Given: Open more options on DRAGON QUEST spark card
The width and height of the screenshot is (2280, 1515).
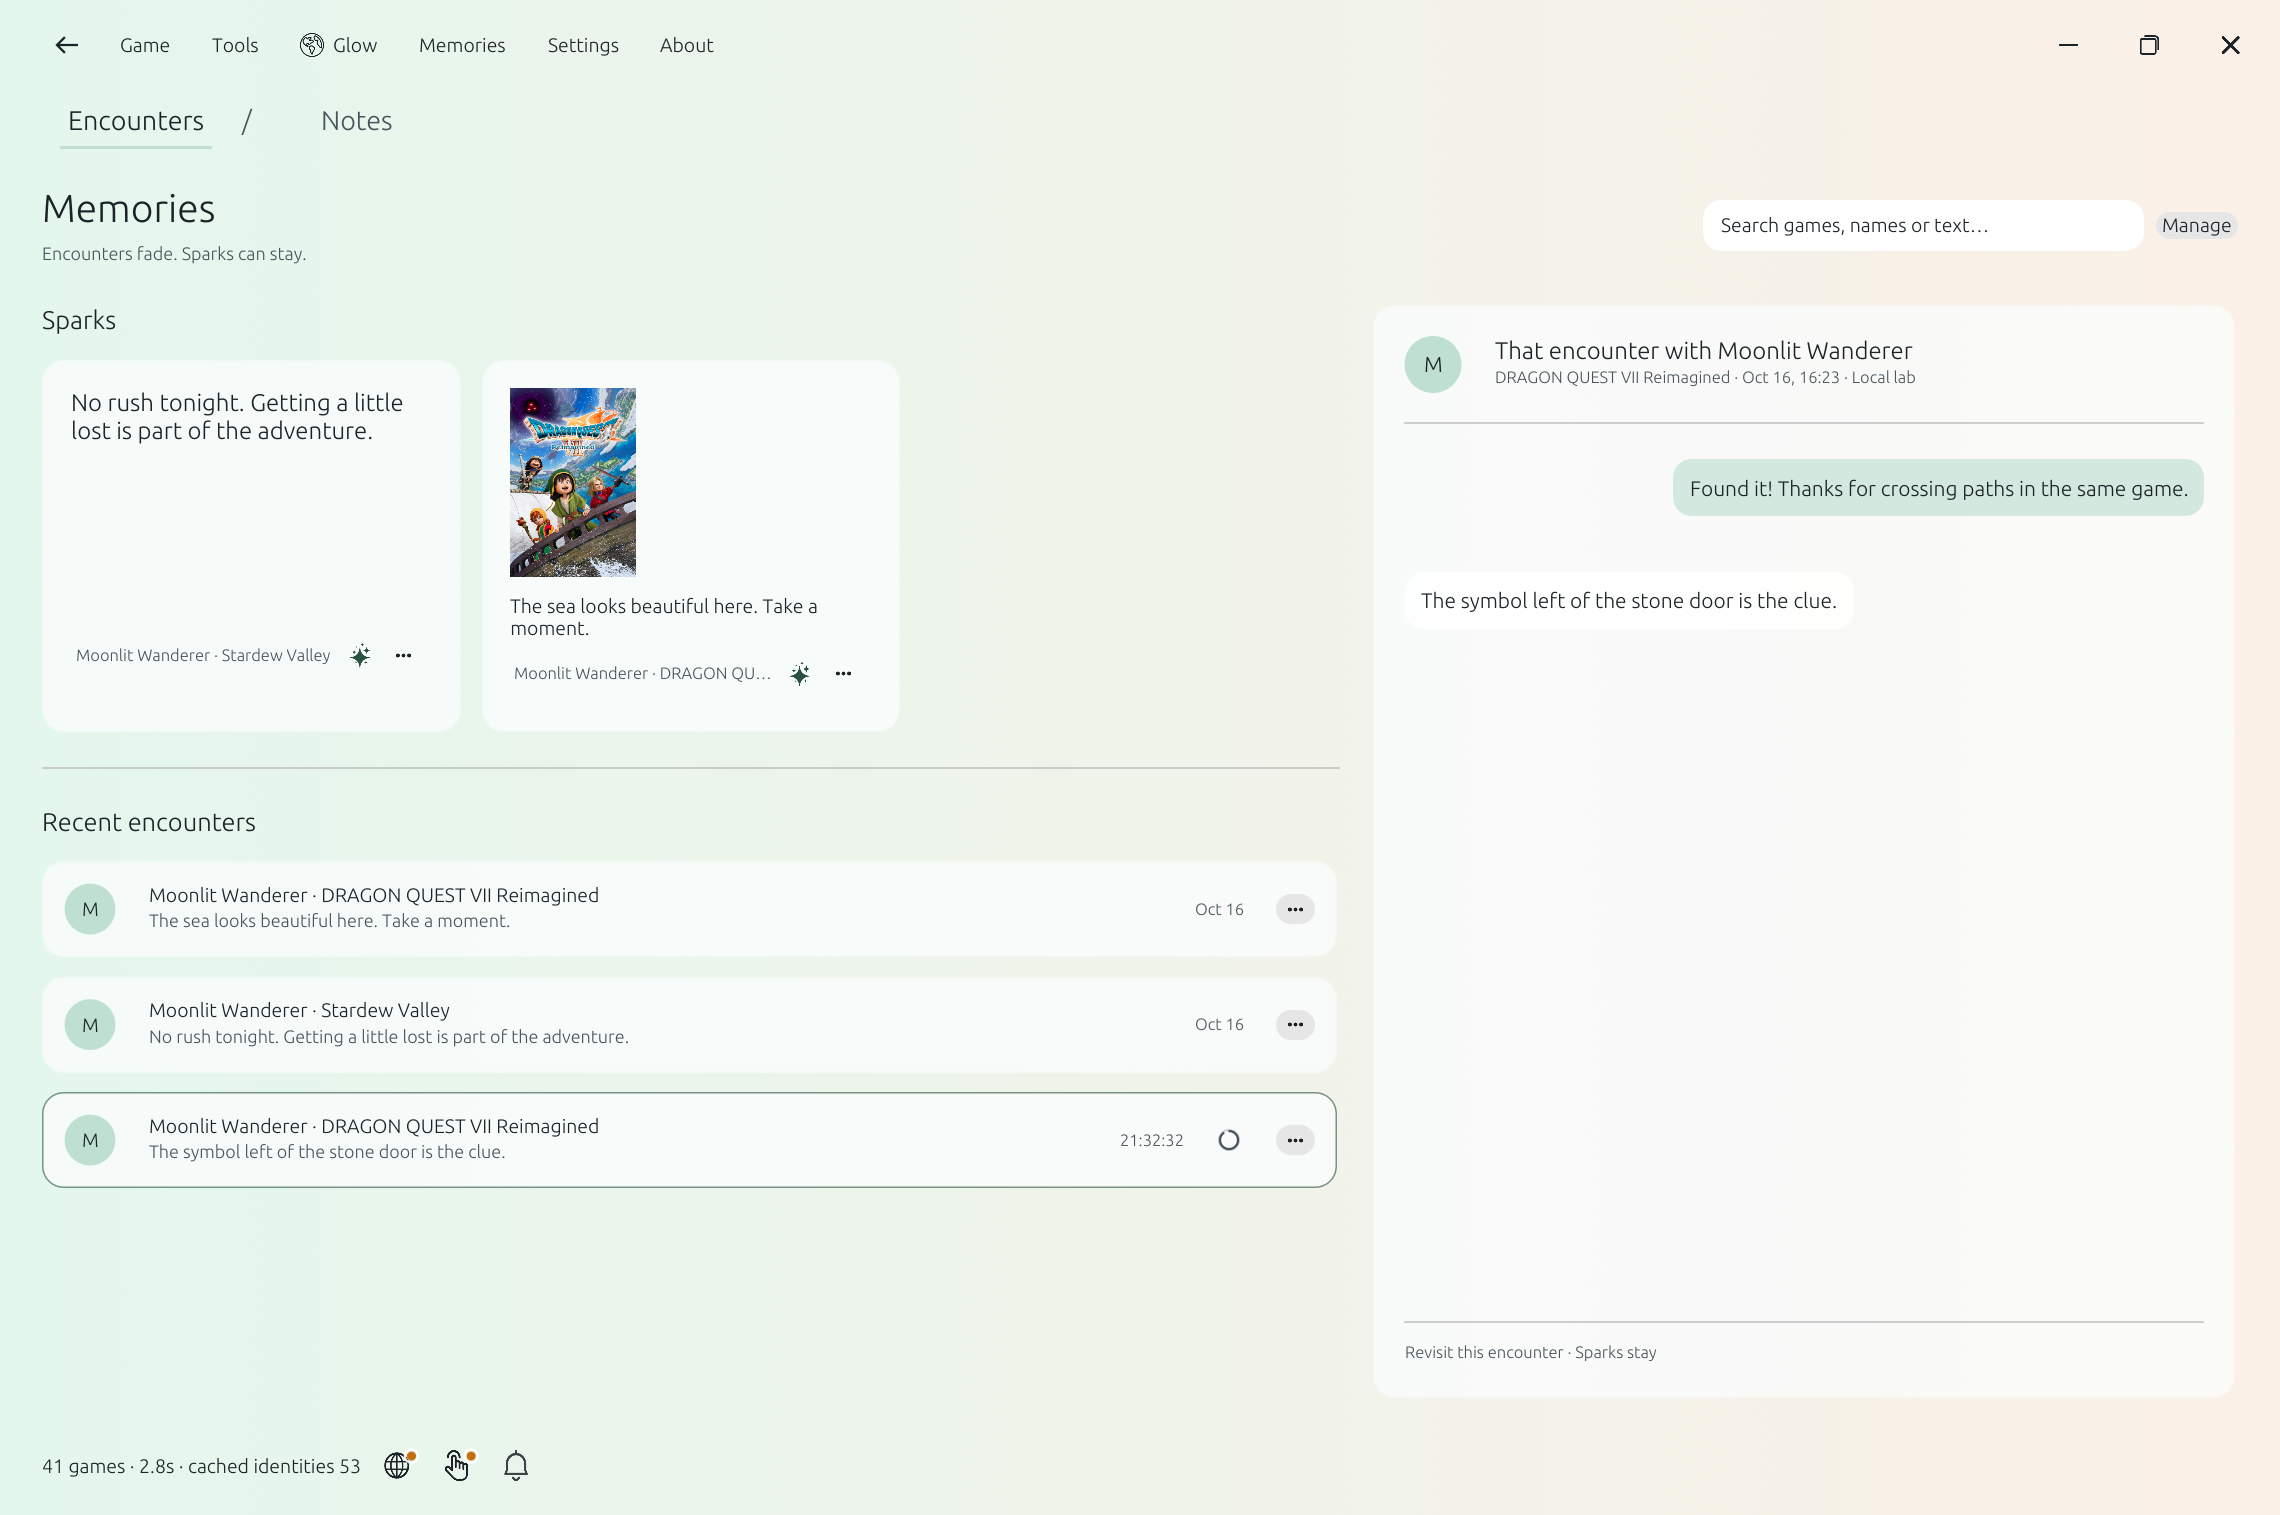Looking at the screenshot, I should click(x=843, y=673).
